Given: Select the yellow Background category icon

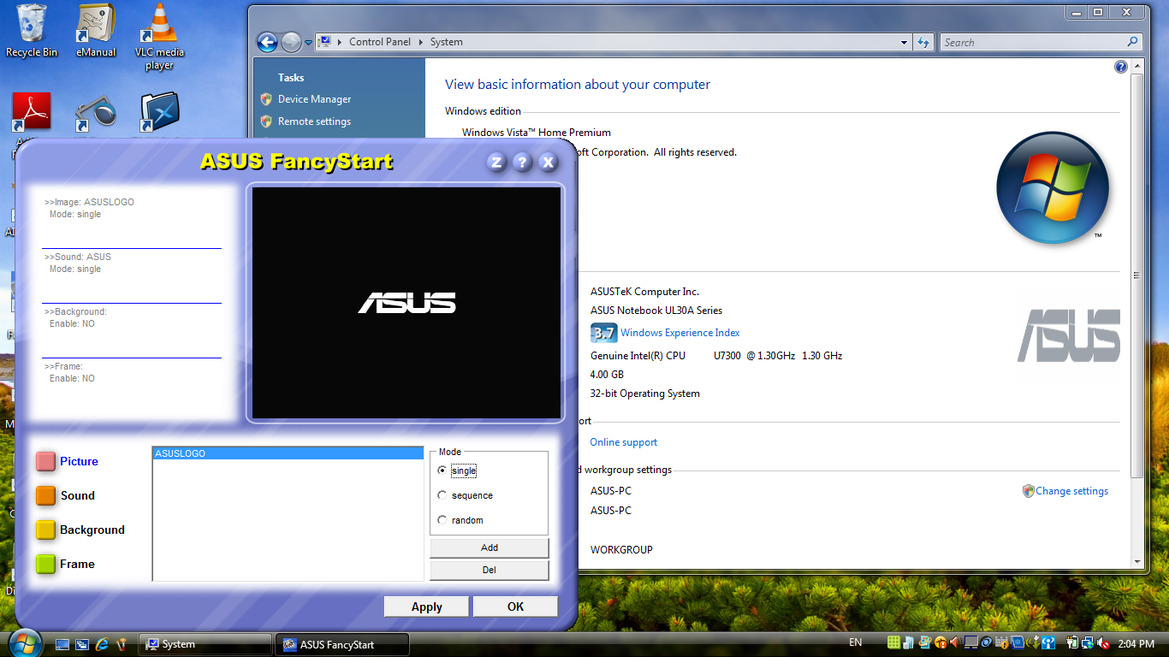Looking at the screenshot, I should click(45, 530).
